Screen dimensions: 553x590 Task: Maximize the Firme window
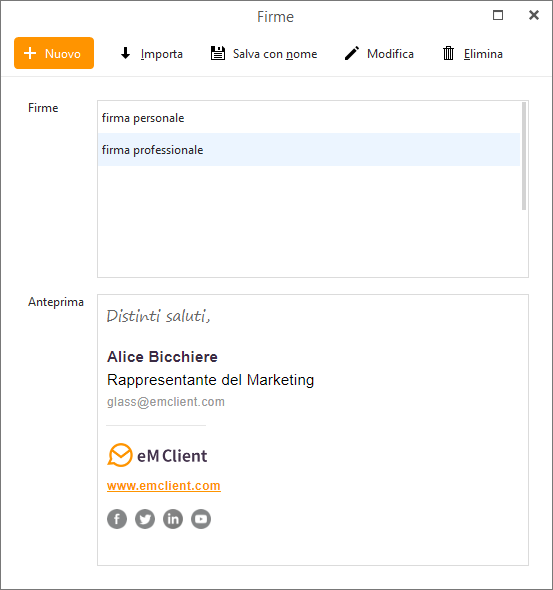click(498, 15)
